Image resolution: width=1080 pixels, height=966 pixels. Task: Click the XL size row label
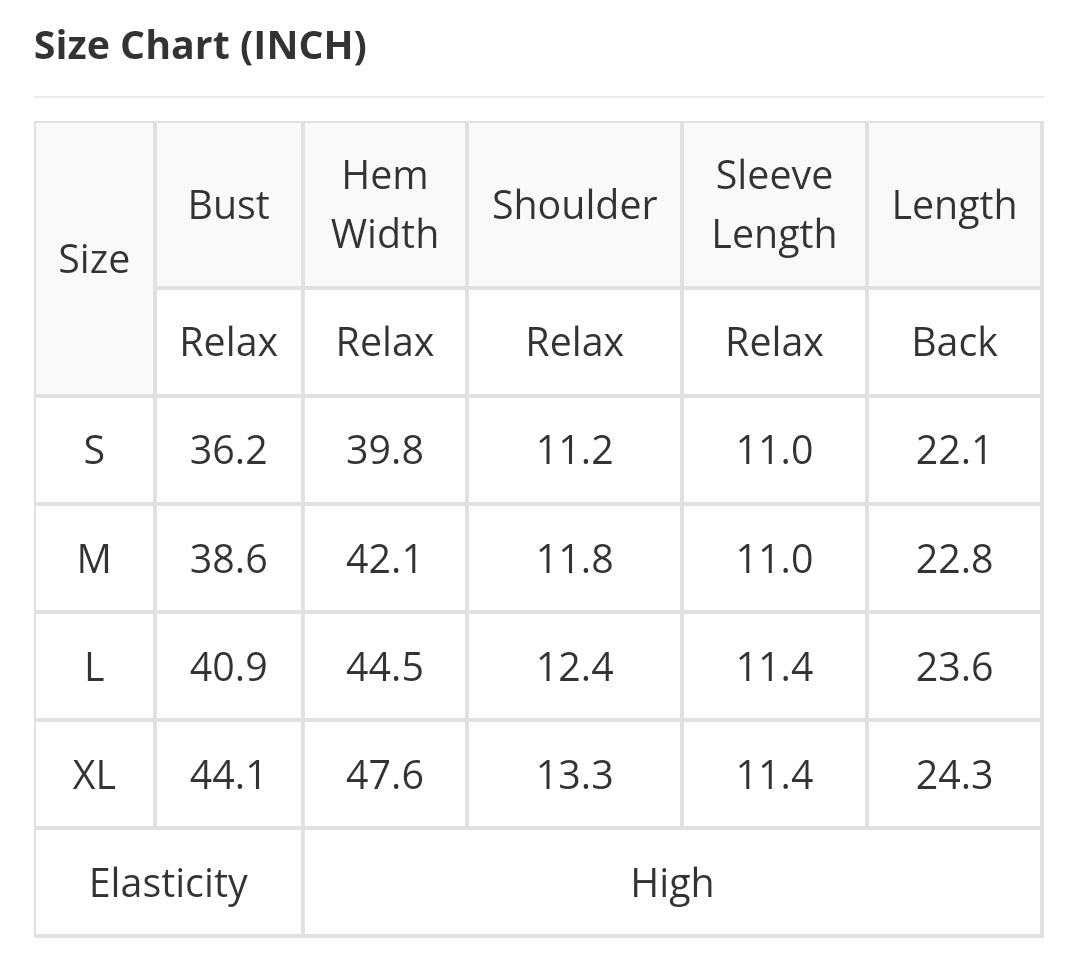94,774
